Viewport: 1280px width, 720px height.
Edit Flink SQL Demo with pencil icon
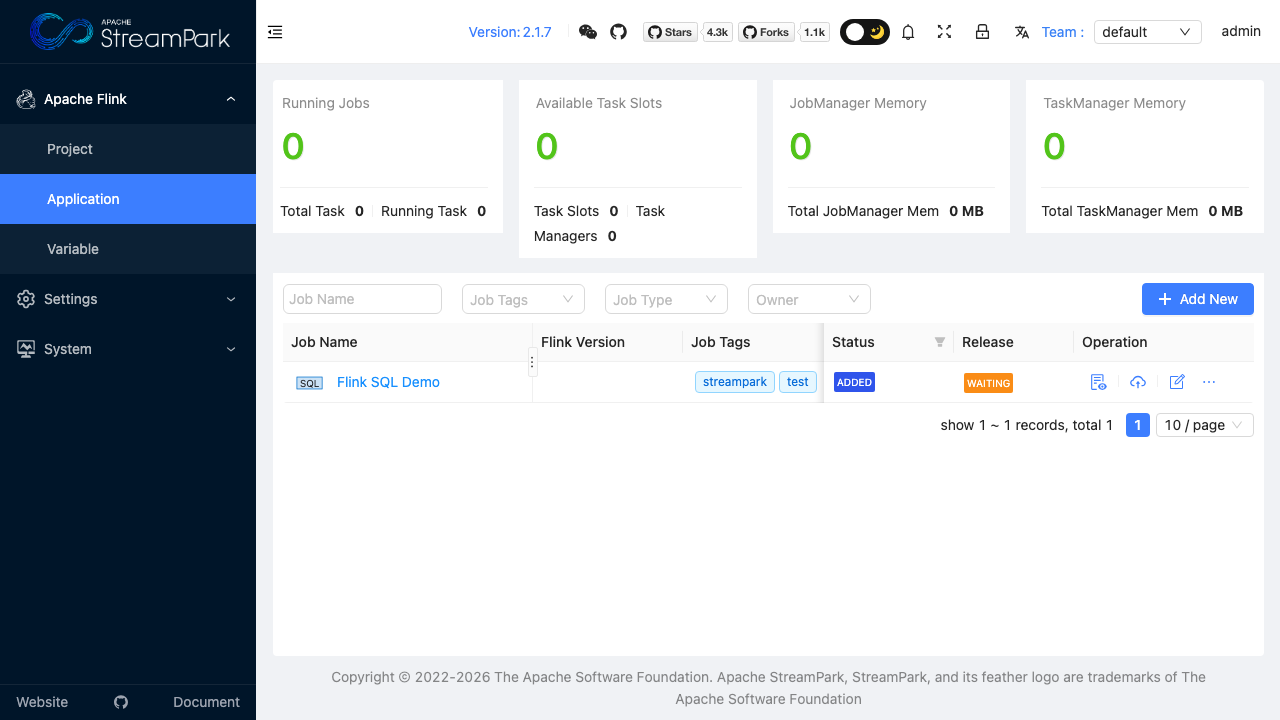point(1177,382)
